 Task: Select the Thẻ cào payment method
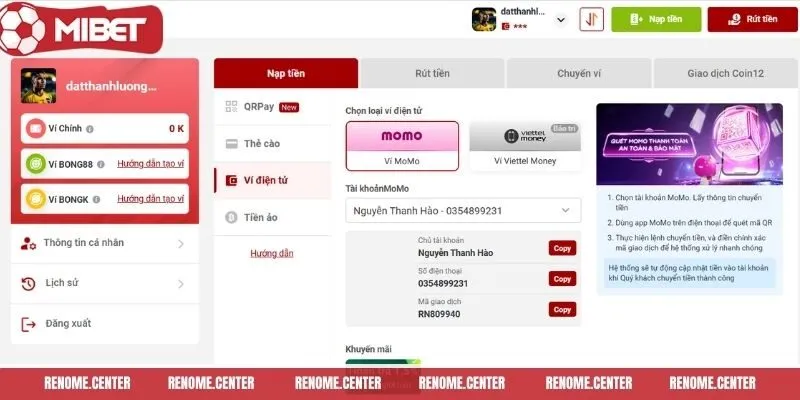[x=272, y=144]
